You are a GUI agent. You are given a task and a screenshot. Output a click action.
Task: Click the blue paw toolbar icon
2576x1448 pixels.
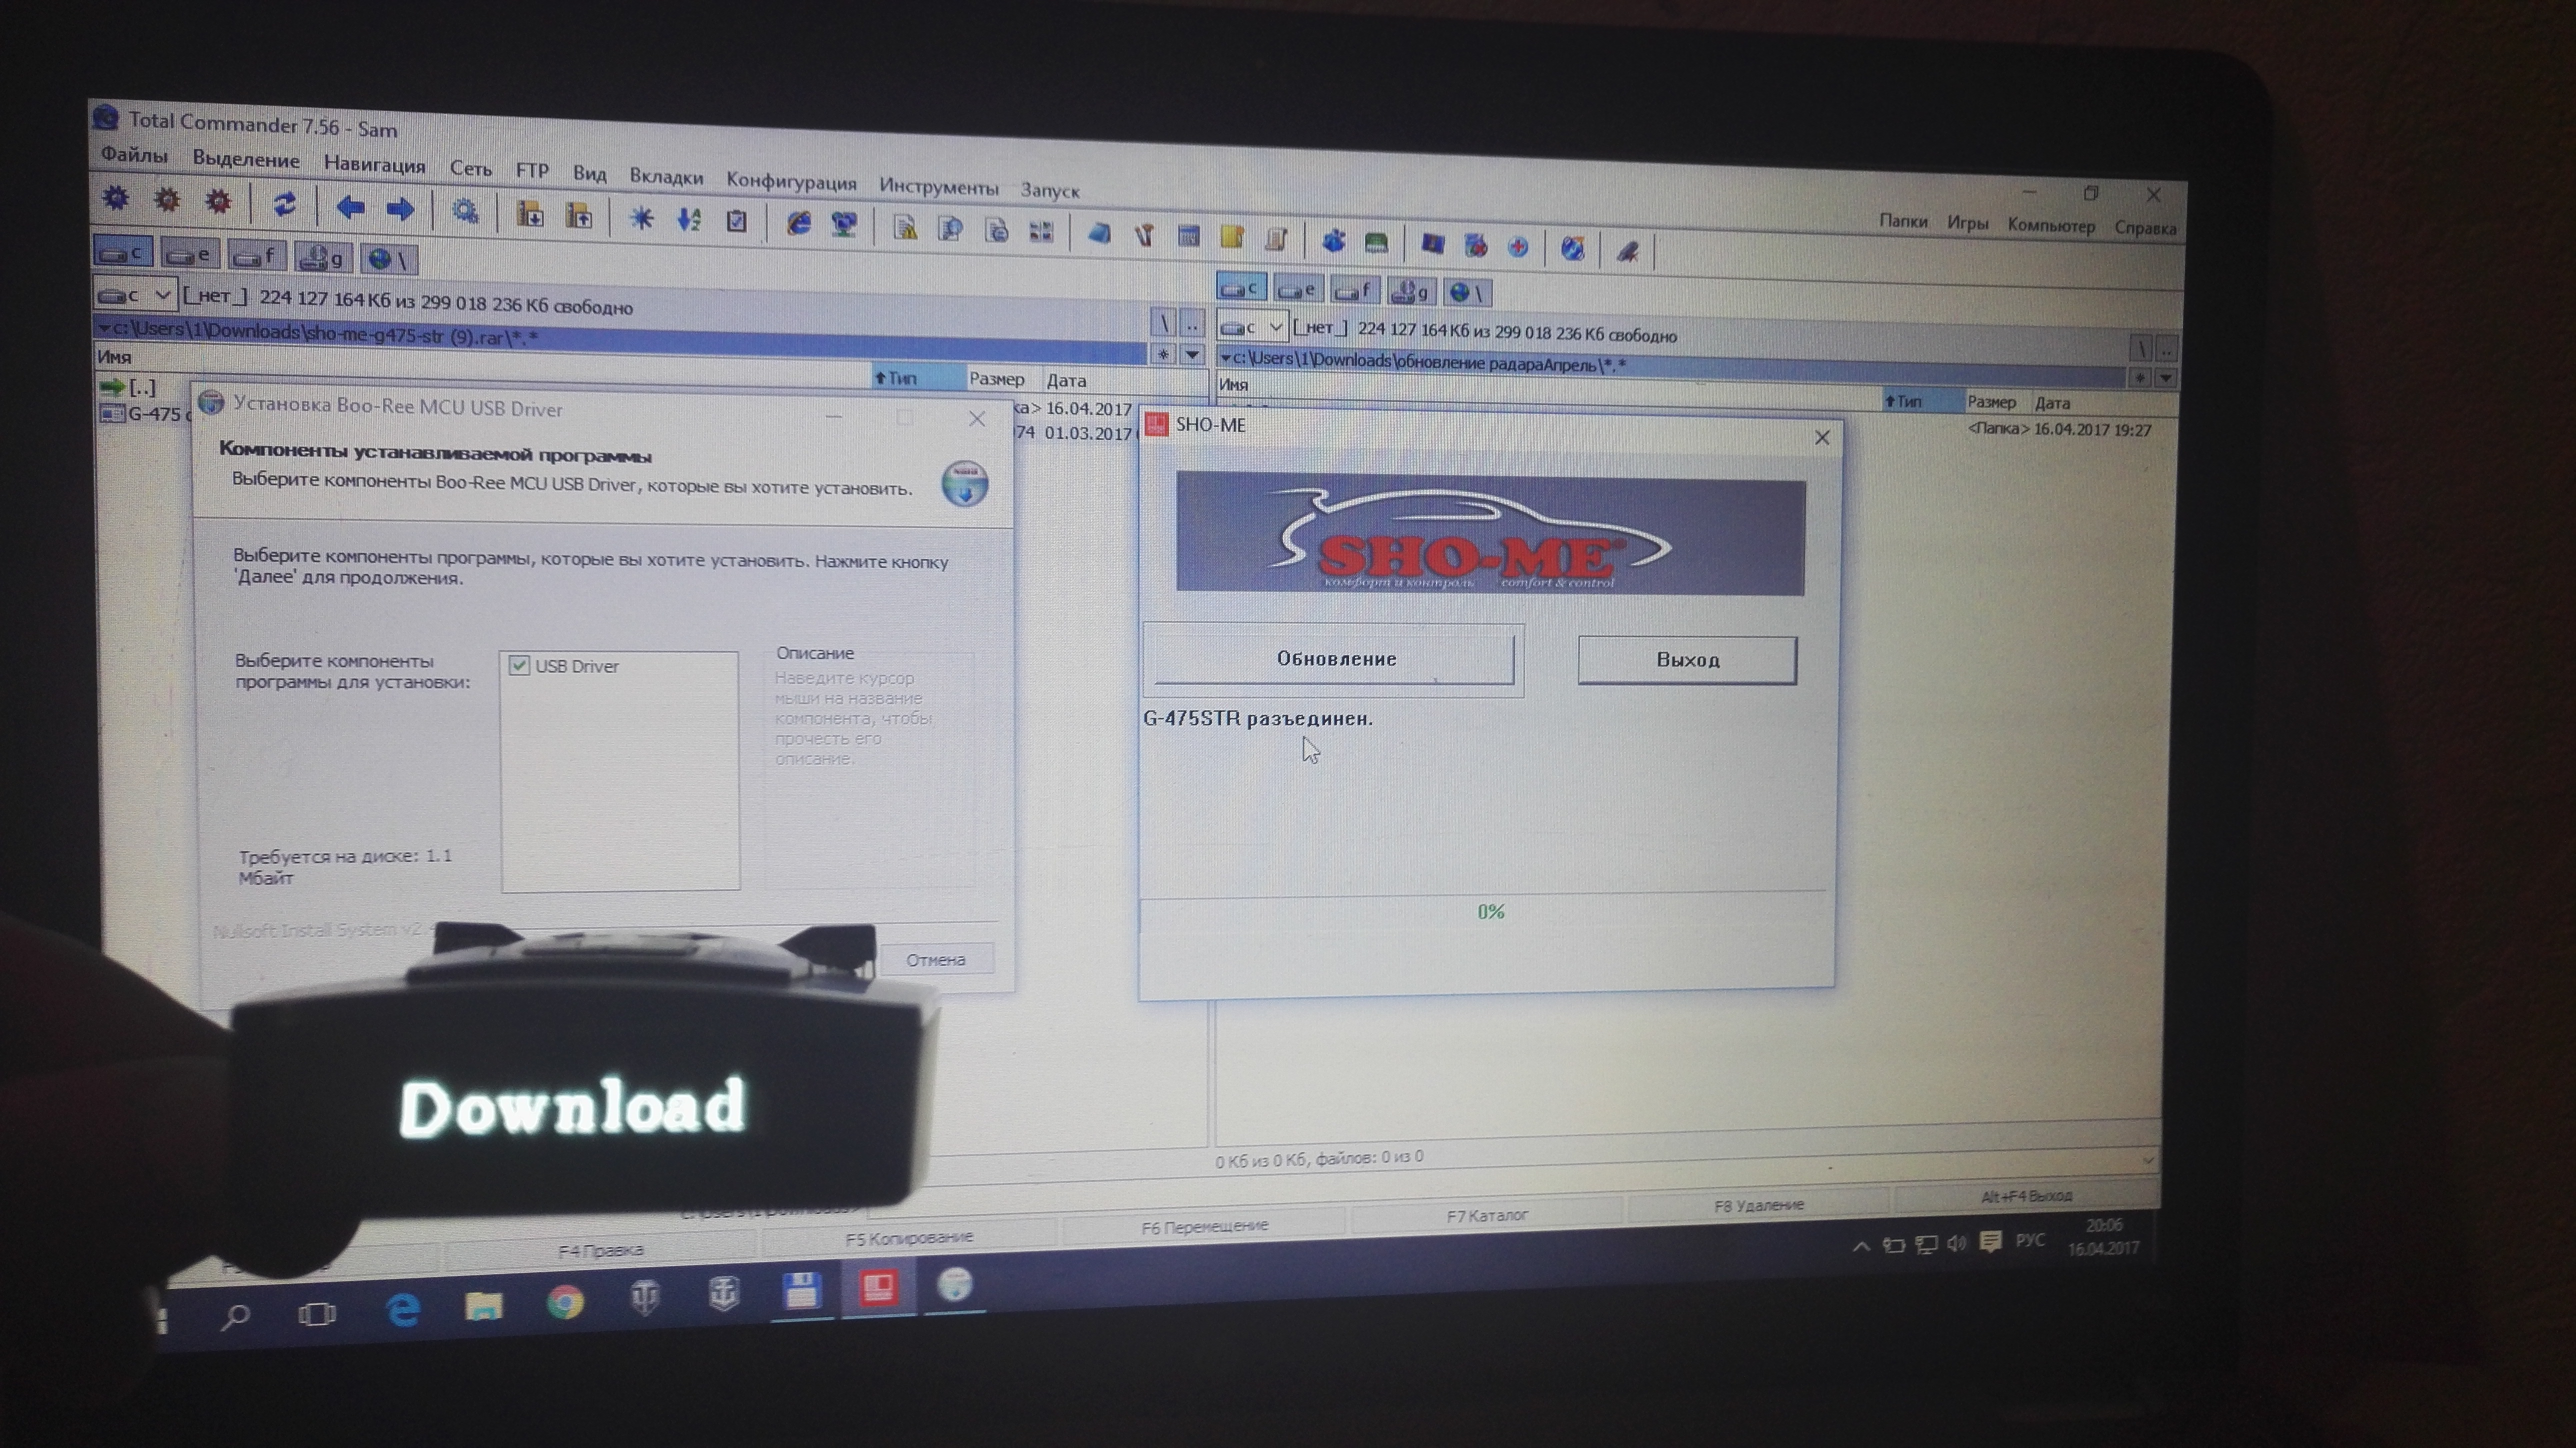coord(1333,240)
